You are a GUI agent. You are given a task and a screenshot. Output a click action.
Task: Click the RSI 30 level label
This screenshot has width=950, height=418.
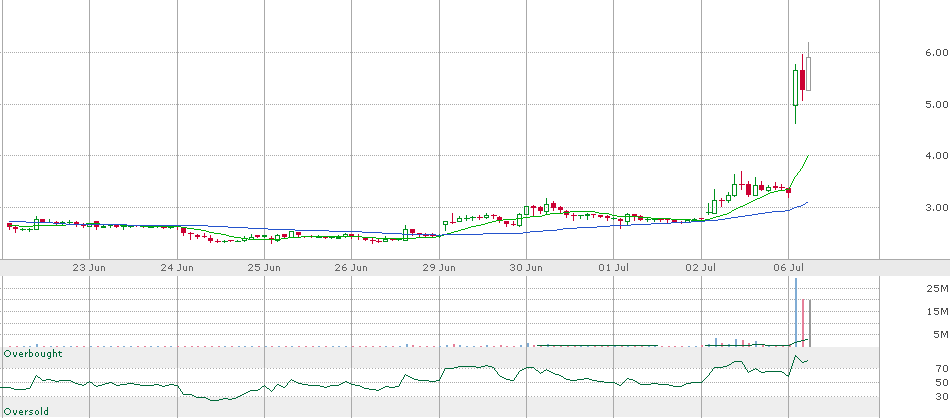941,397
